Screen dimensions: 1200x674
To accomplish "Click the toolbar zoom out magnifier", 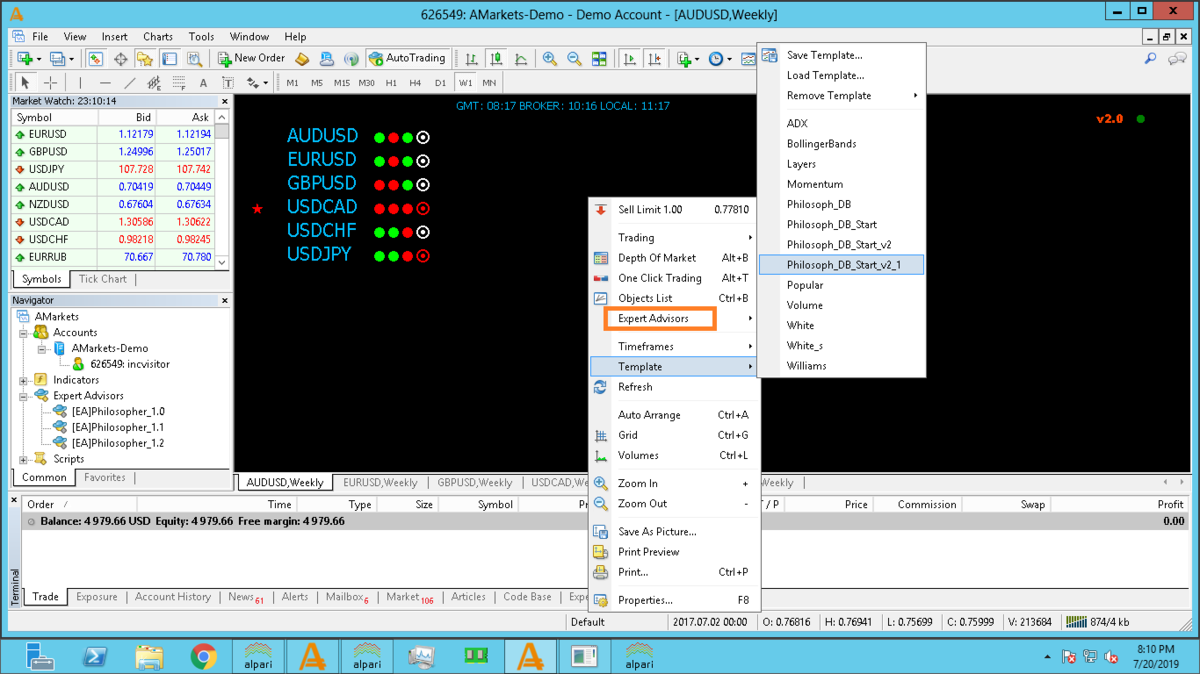I will tap(574, 59).
